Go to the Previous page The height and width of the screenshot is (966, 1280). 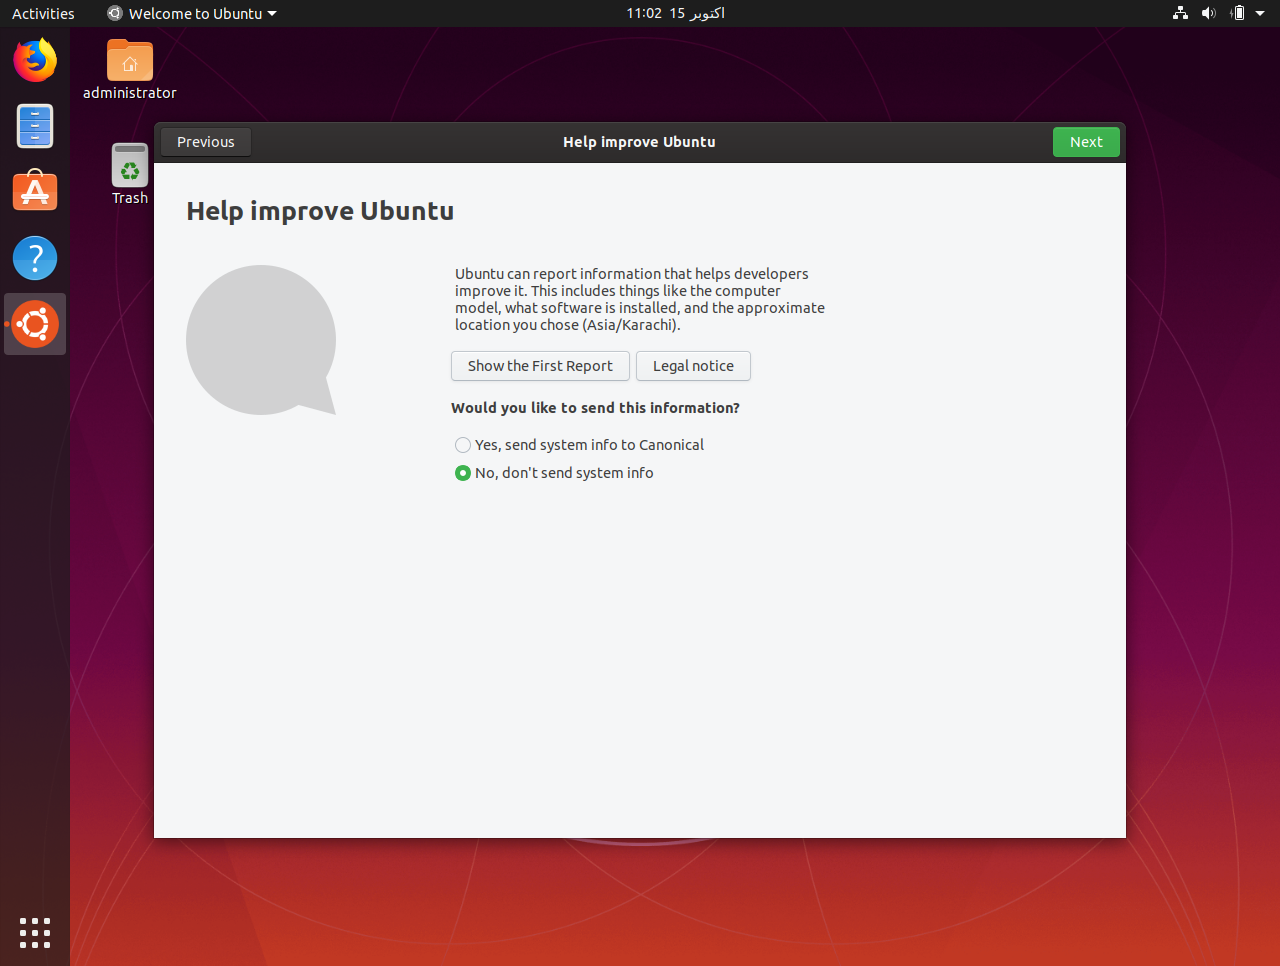tap(206, 142)
